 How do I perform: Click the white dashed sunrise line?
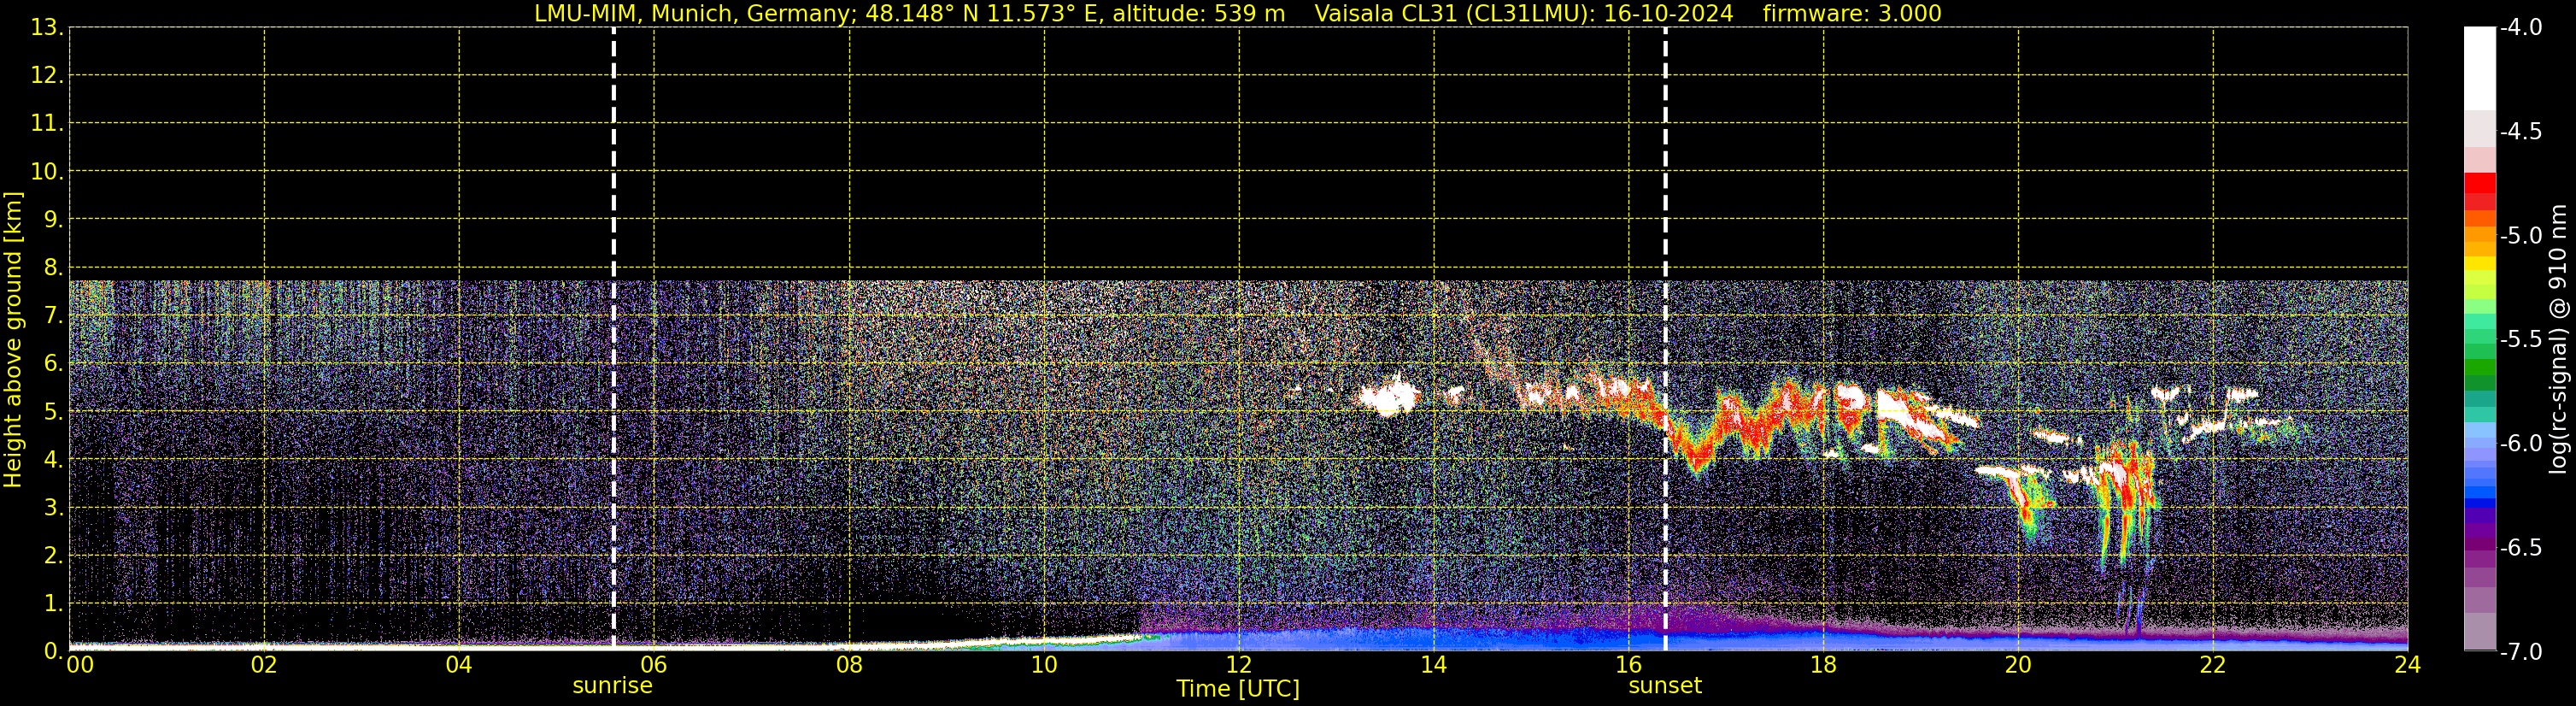613,340
